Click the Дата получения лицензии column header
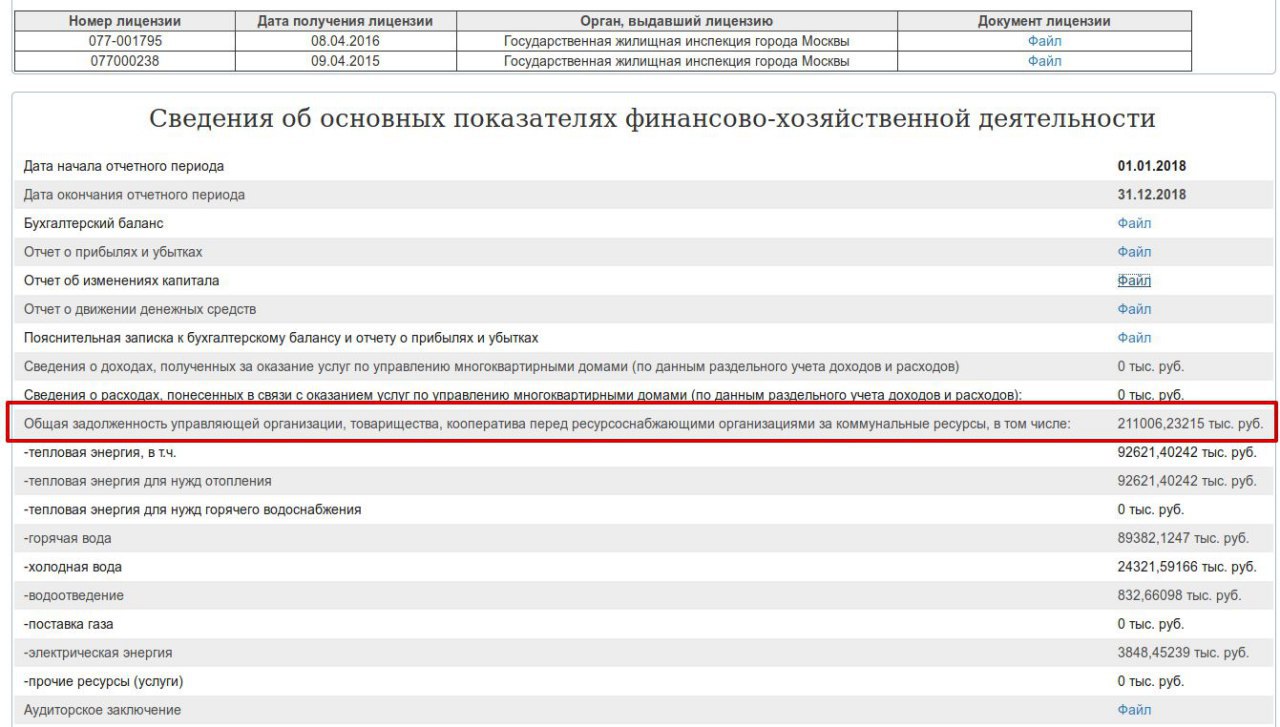The height and width of the screenshot is (727, 1280). click(346, 21)
